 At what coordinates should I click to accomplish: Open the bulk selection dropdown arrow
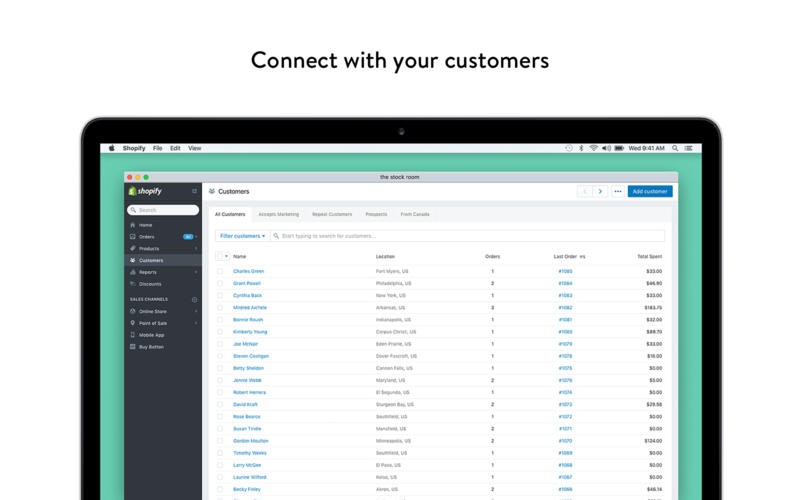pos(227,256)
